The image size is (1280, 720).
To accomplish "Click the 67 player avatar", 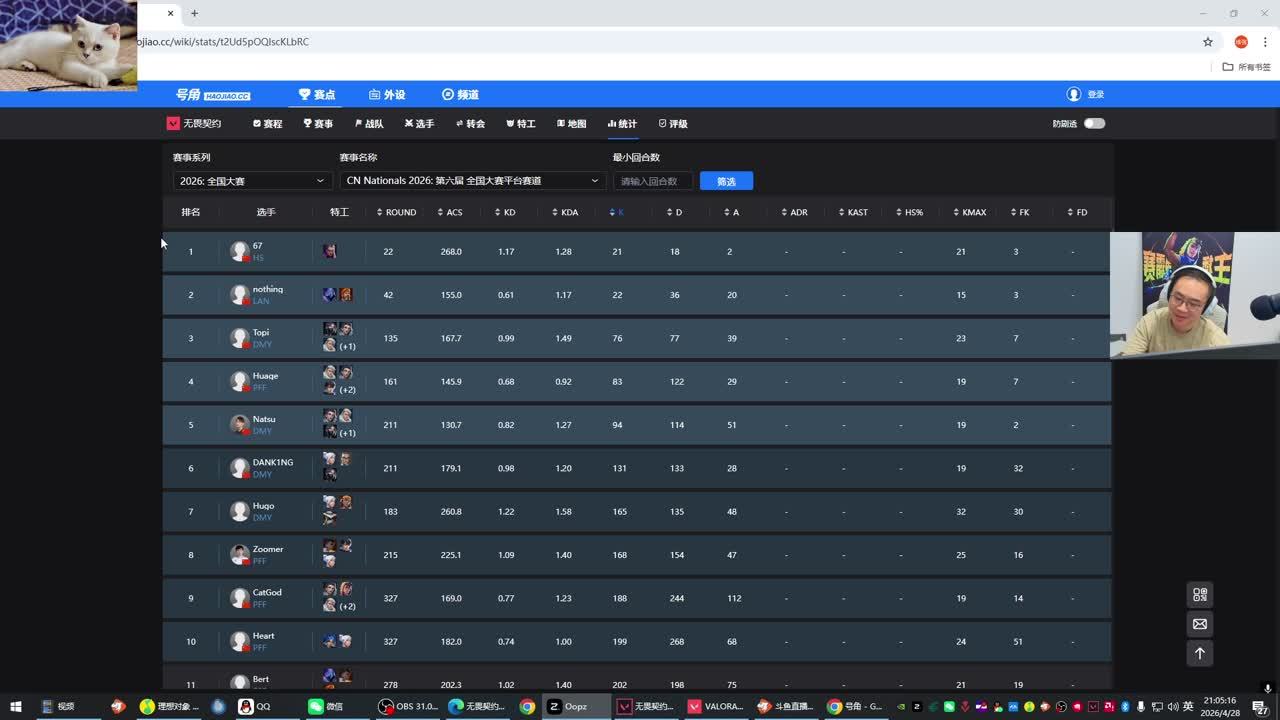I will (x=239, y=252).
